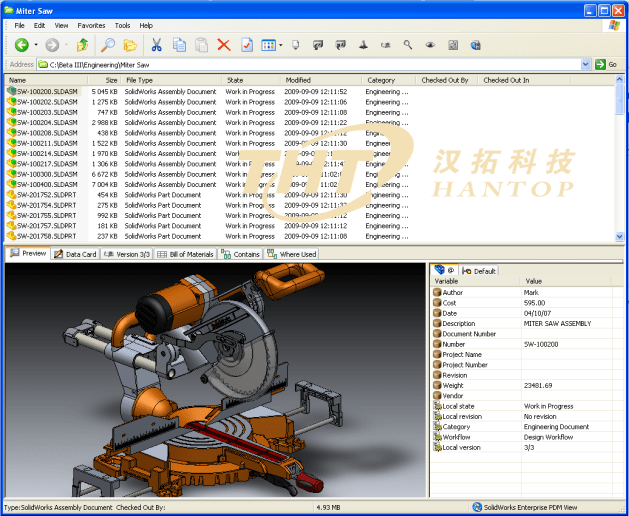Screen dimensions: 629x516
Task: Click the green Back arrow button
Action: point(22,45)
